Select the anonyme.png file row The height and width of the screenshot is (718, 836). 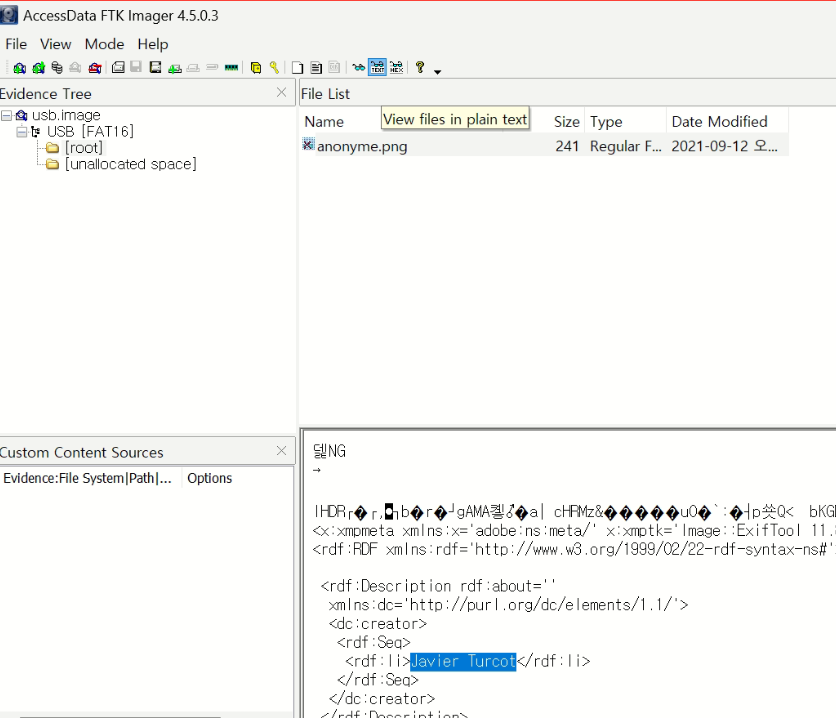(x=544, y=146)
